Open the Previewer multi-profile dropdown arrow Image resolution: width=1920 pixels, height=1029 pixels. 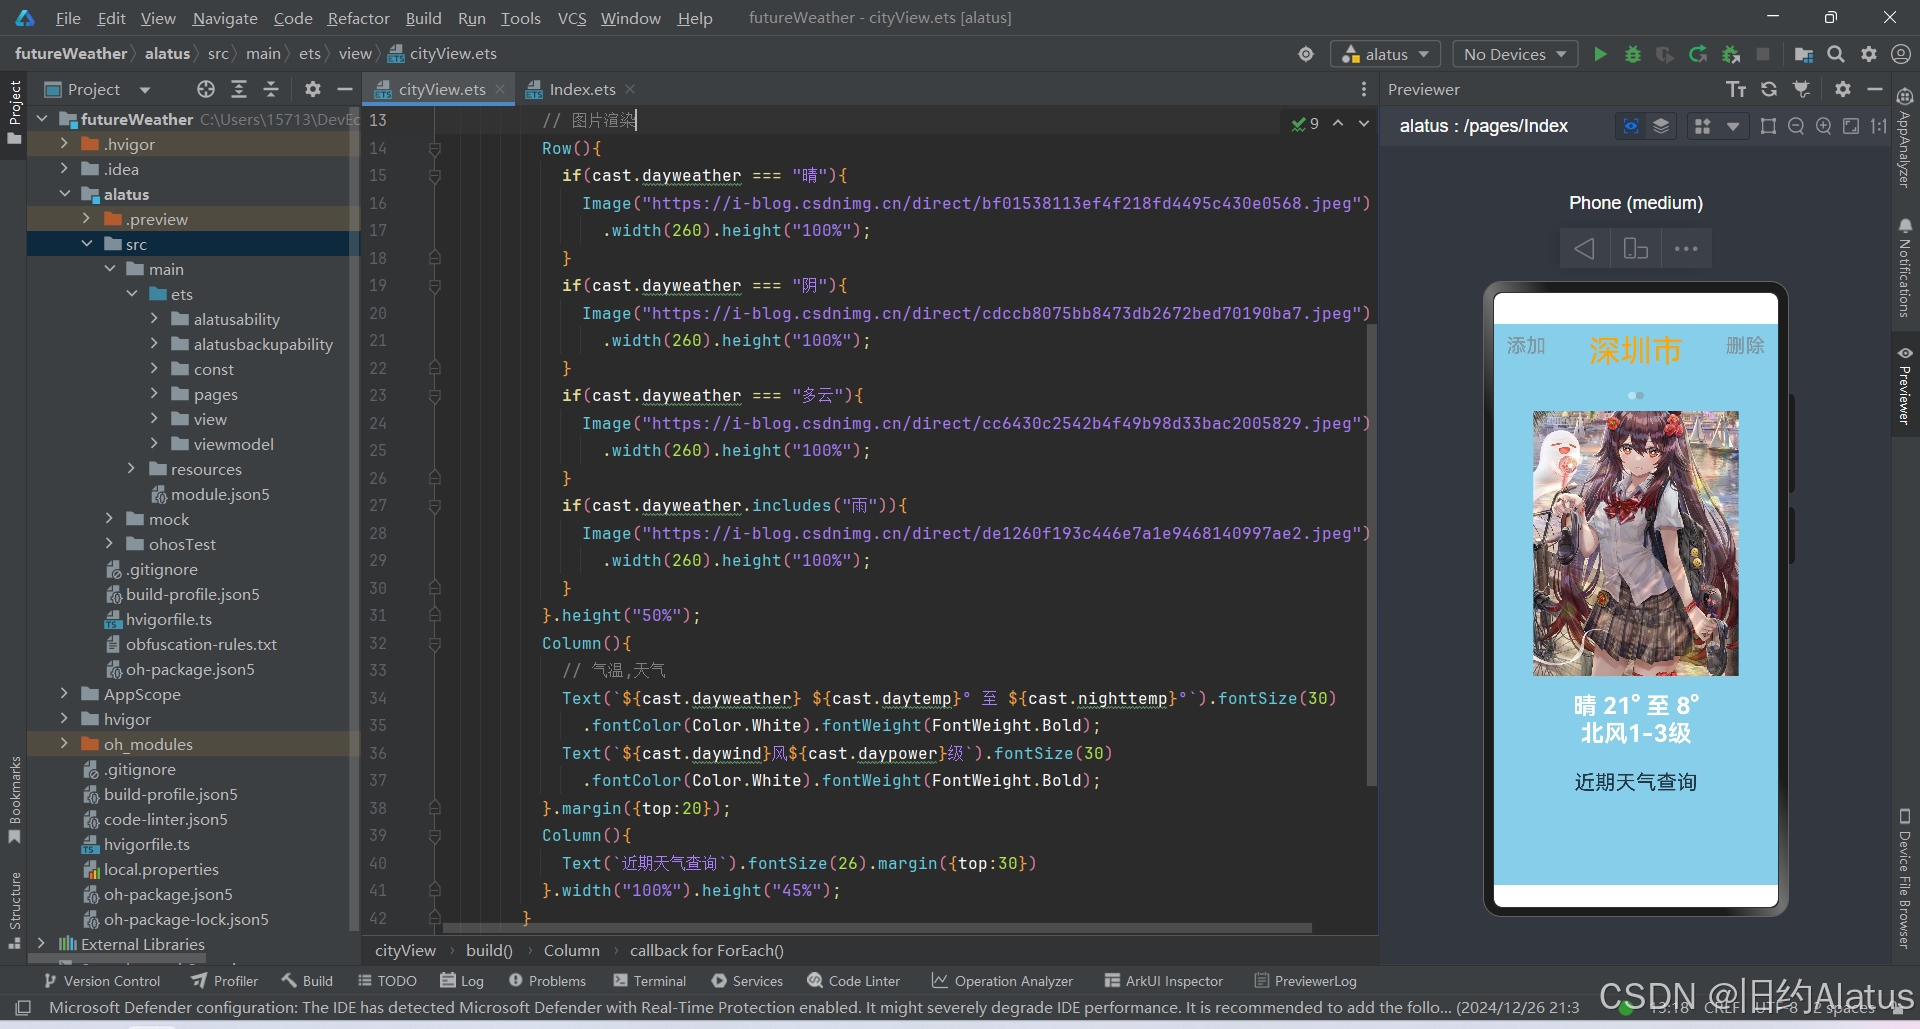click(x=1733, y=126)
